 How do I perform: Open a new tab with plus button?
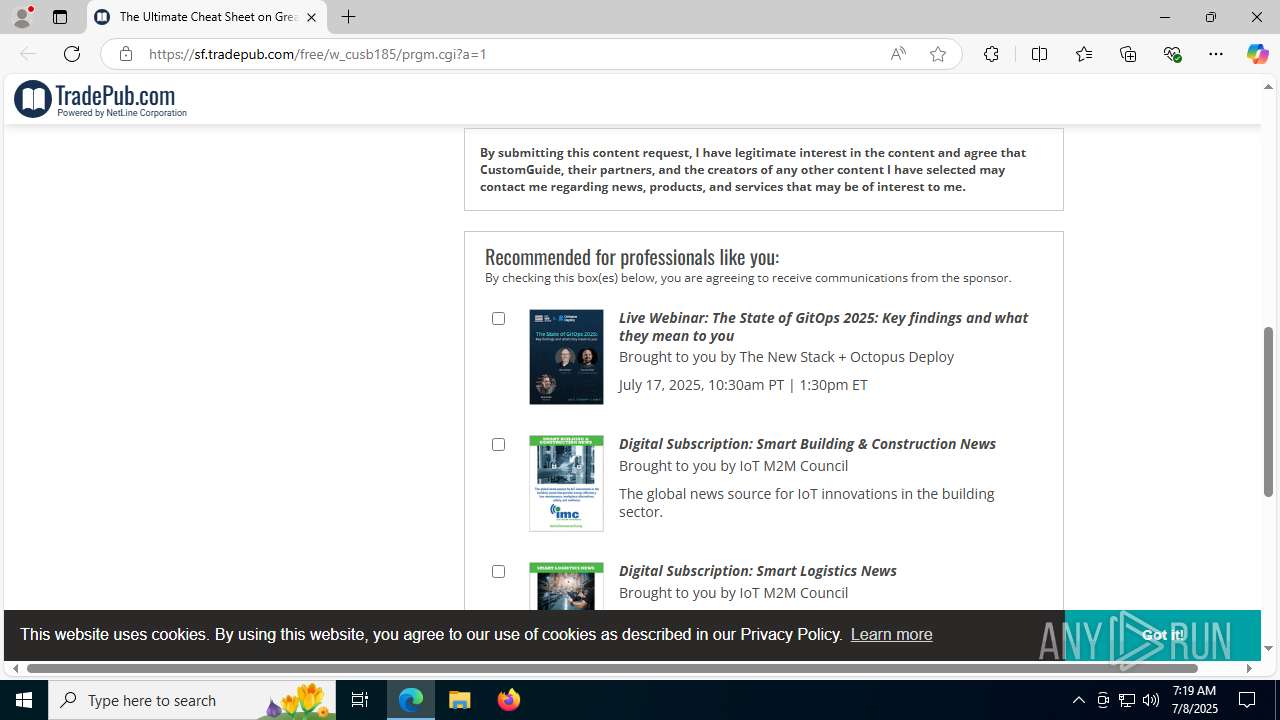click(x=348, y=17)
